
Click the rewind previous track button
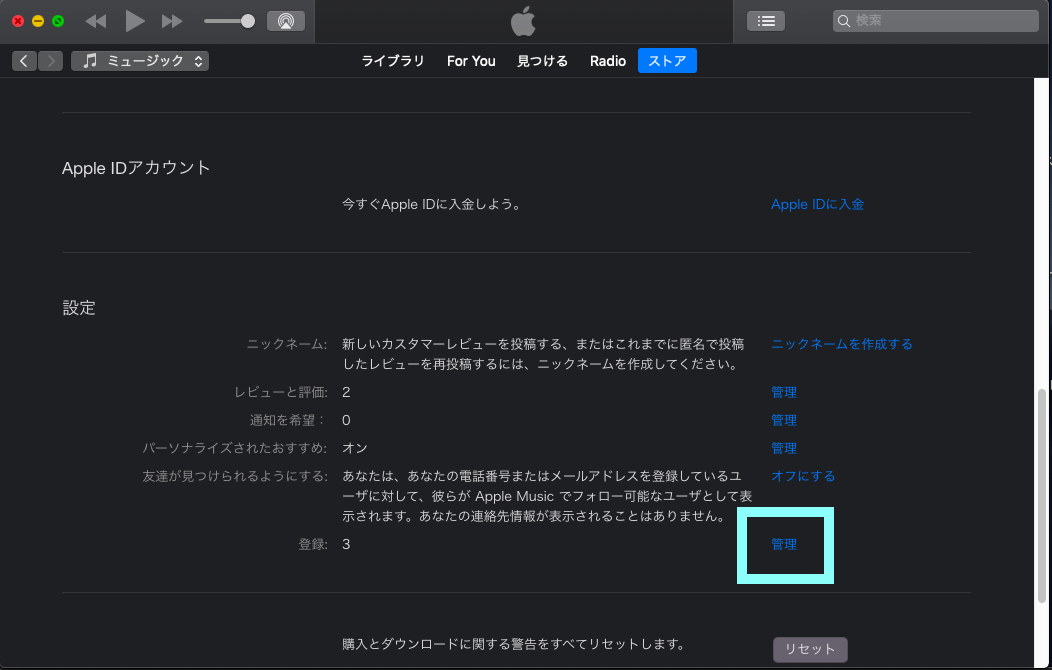(x=96, y=21)
